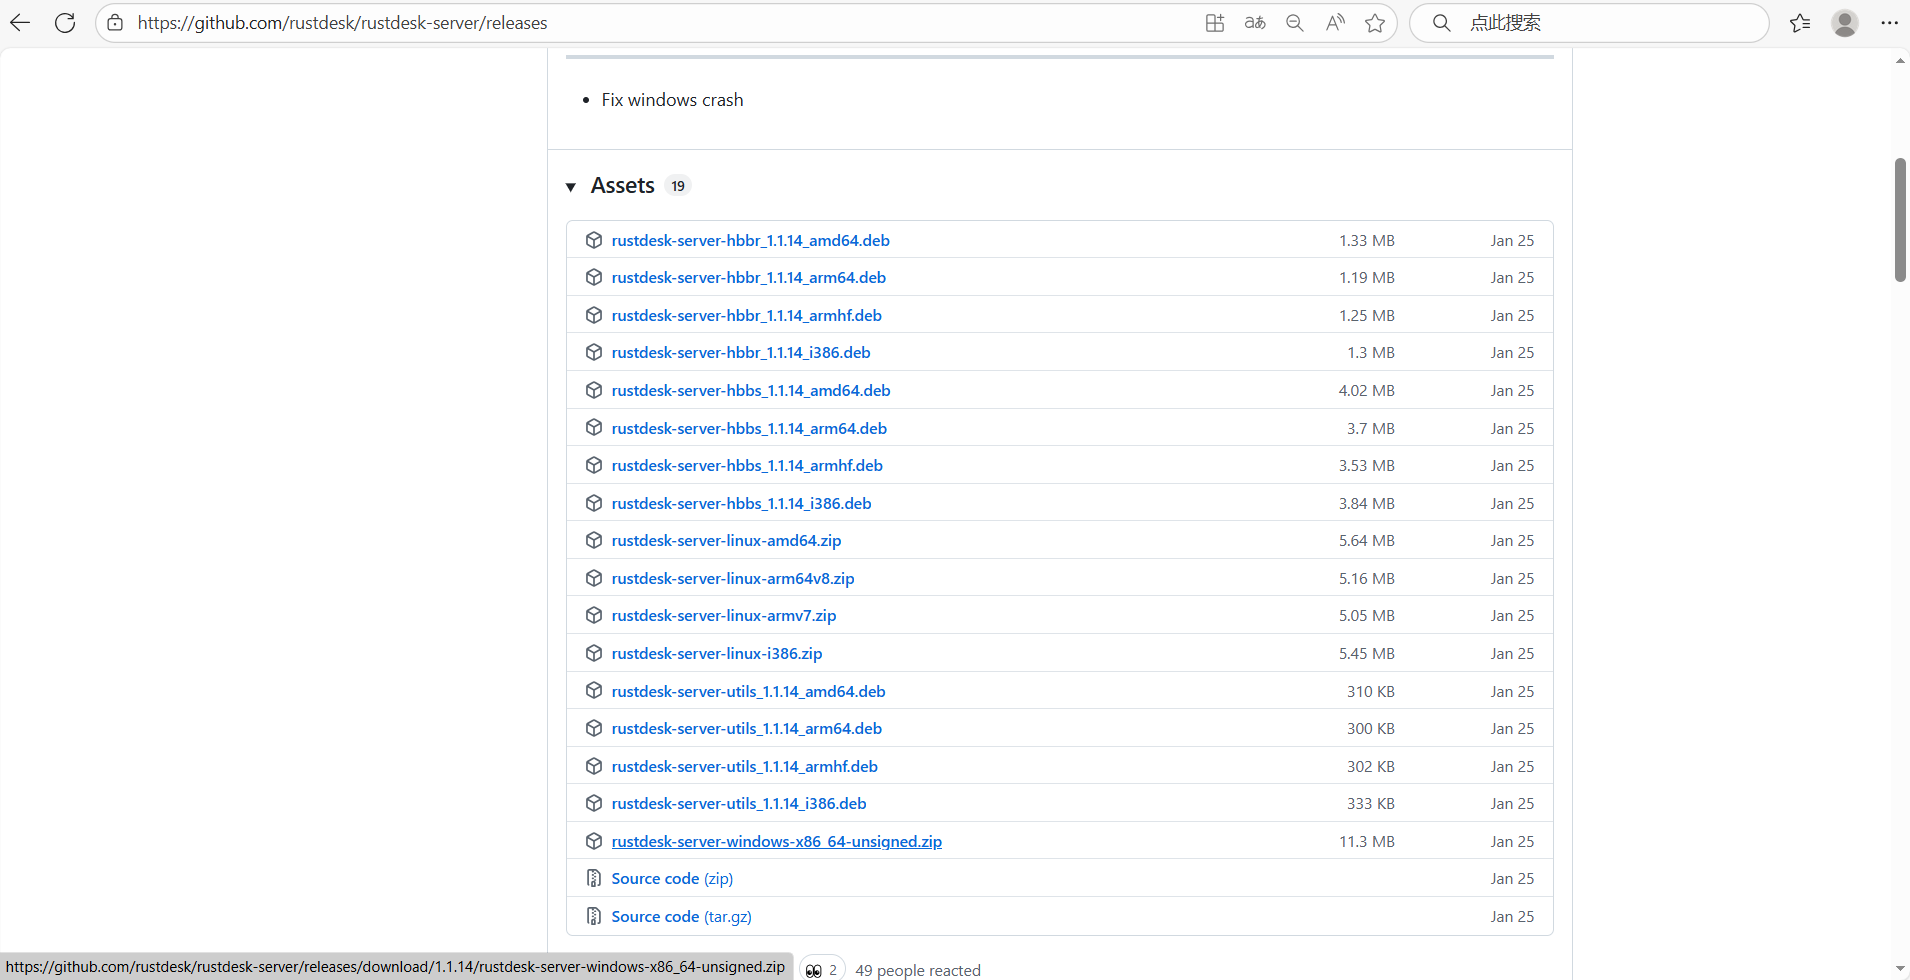Click the eyes reaction button with count 2
The width and height of the screenshot is (1910, 980).
click(x=822, y=969)
